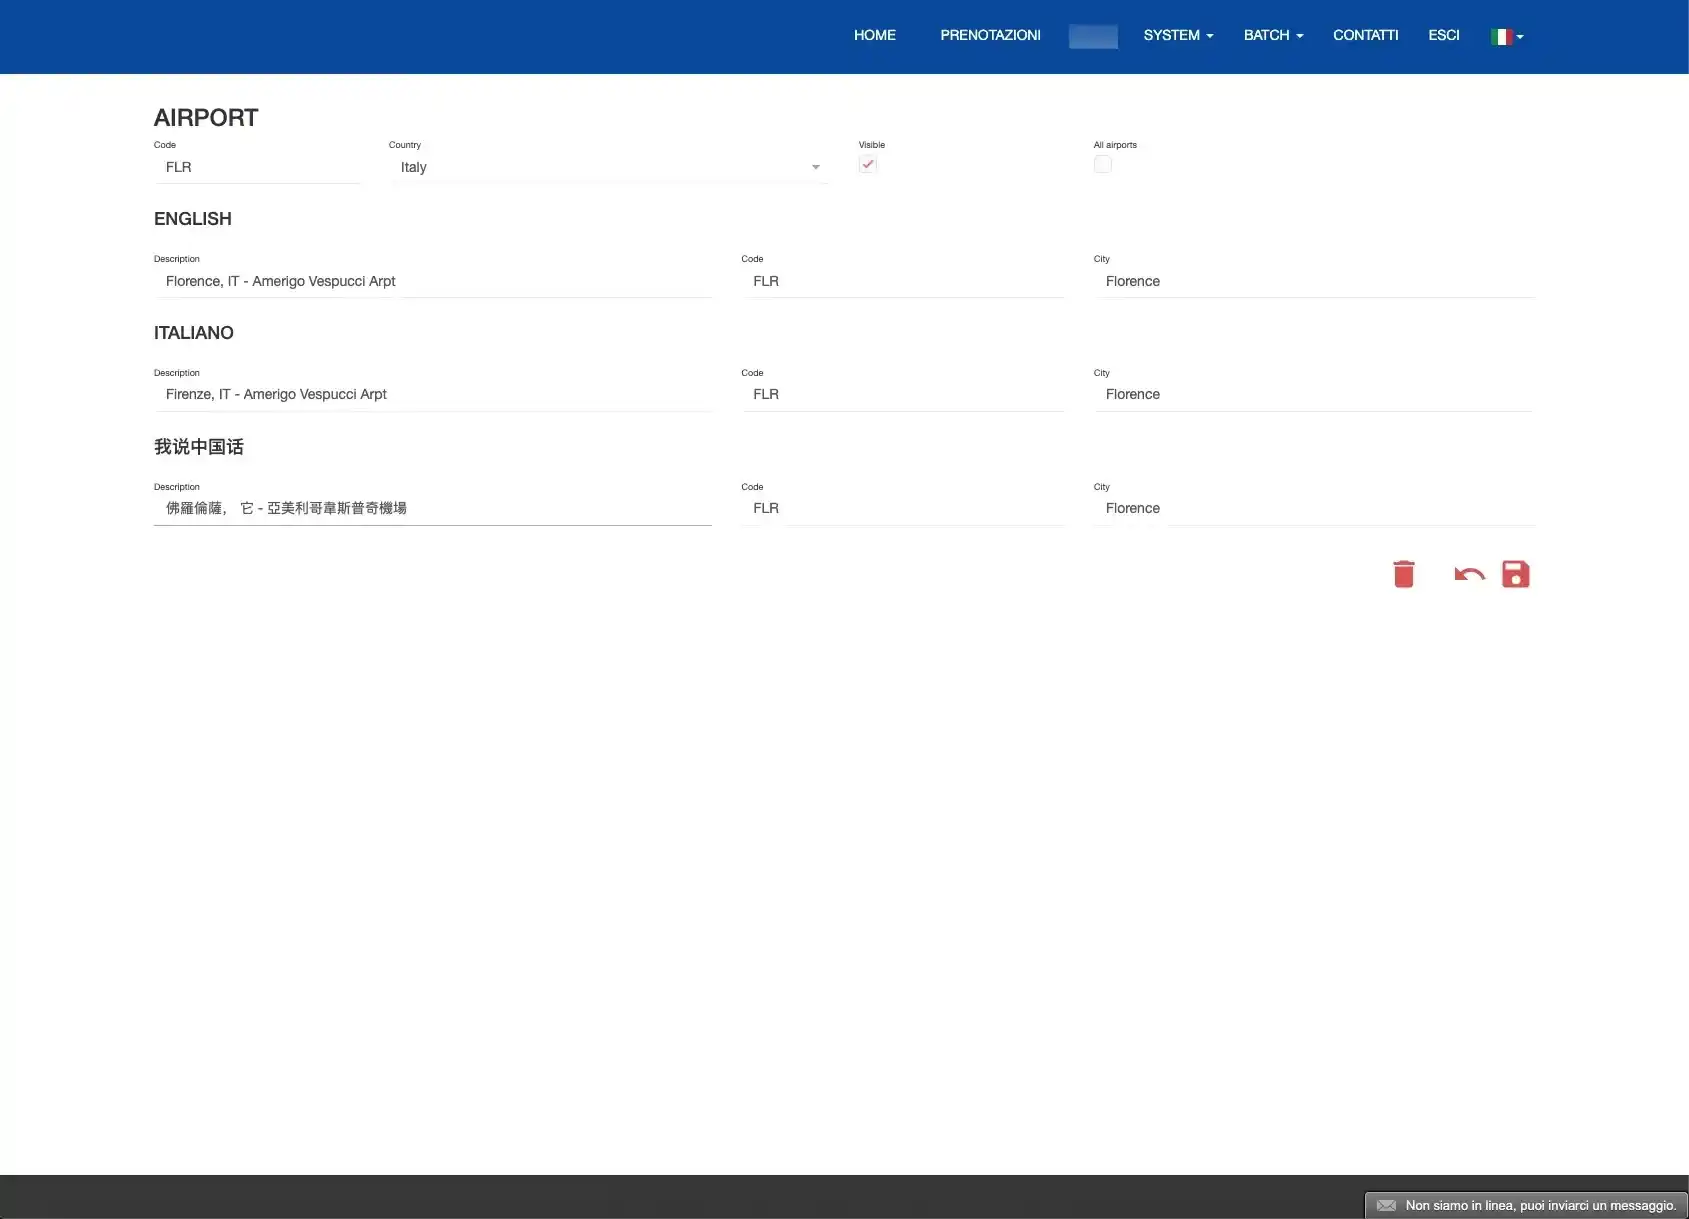1689x1219 pixels.
Task: Click the floppy disk save icon
Action: coord(1515,574)
